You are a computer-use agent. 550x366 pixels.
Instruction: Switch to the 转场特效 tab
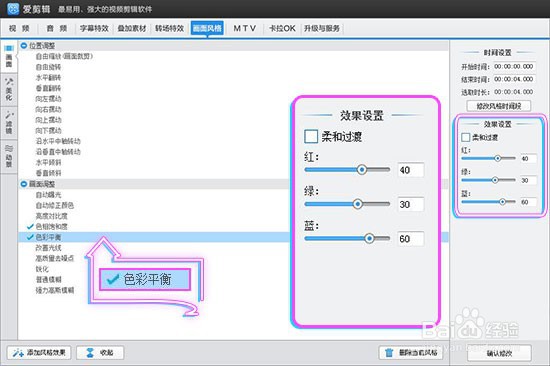(x=169, y=28)
